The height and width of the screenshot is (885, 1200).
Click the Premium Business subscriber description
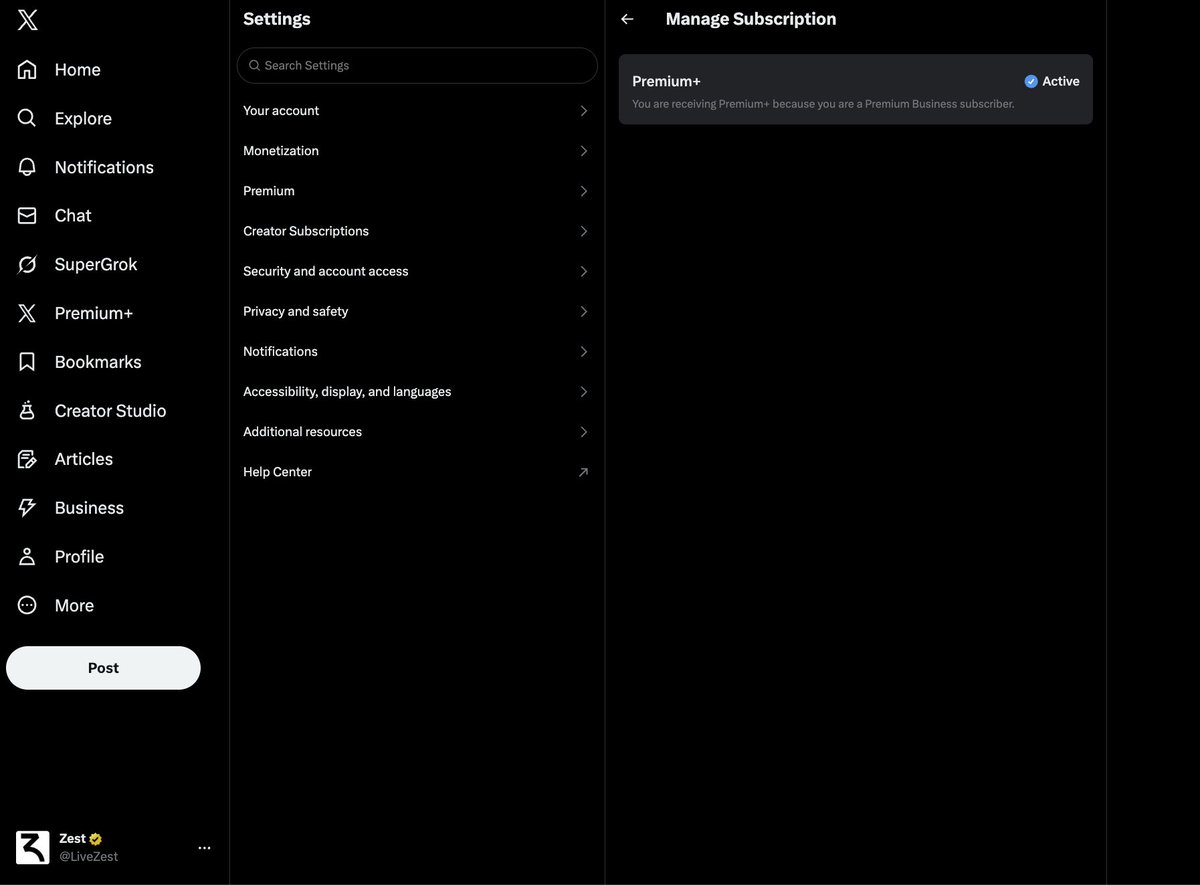pyautogui.click(x=823, y=104)
